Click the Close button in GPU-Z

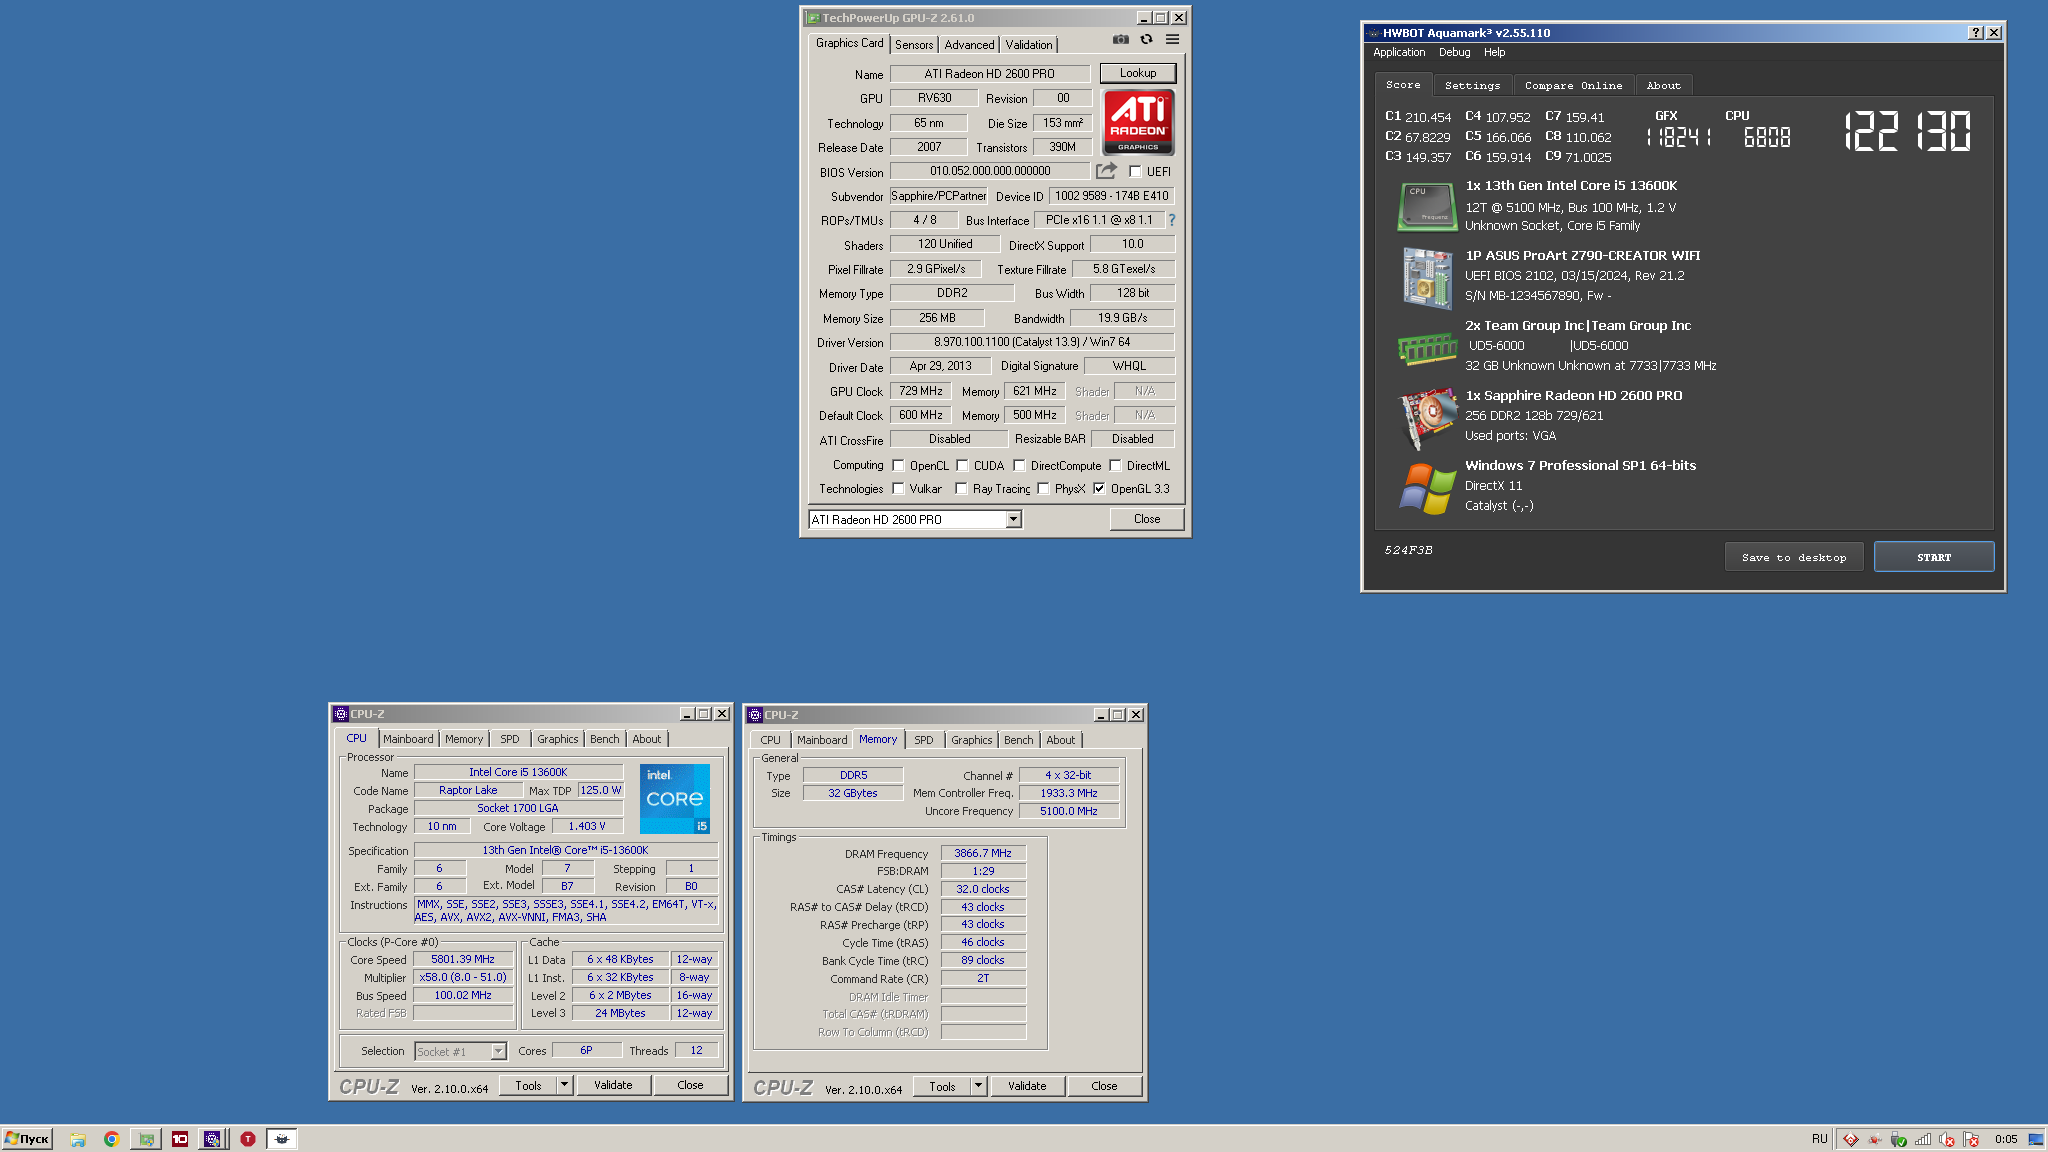[x=1147, y=519]
